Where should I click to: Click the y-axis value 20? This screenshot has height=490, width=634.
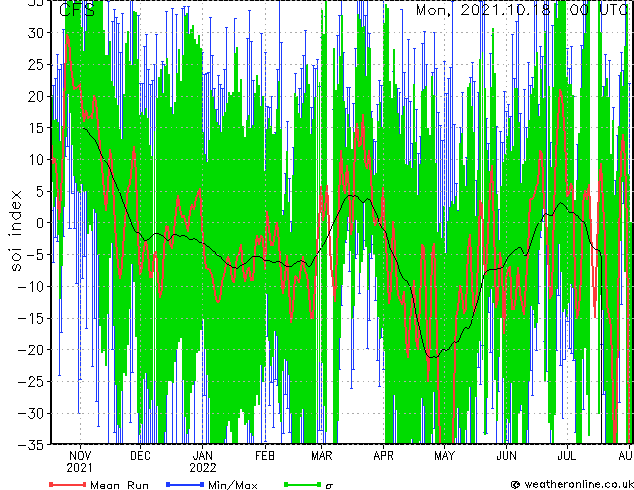click(x=36, y=96)
